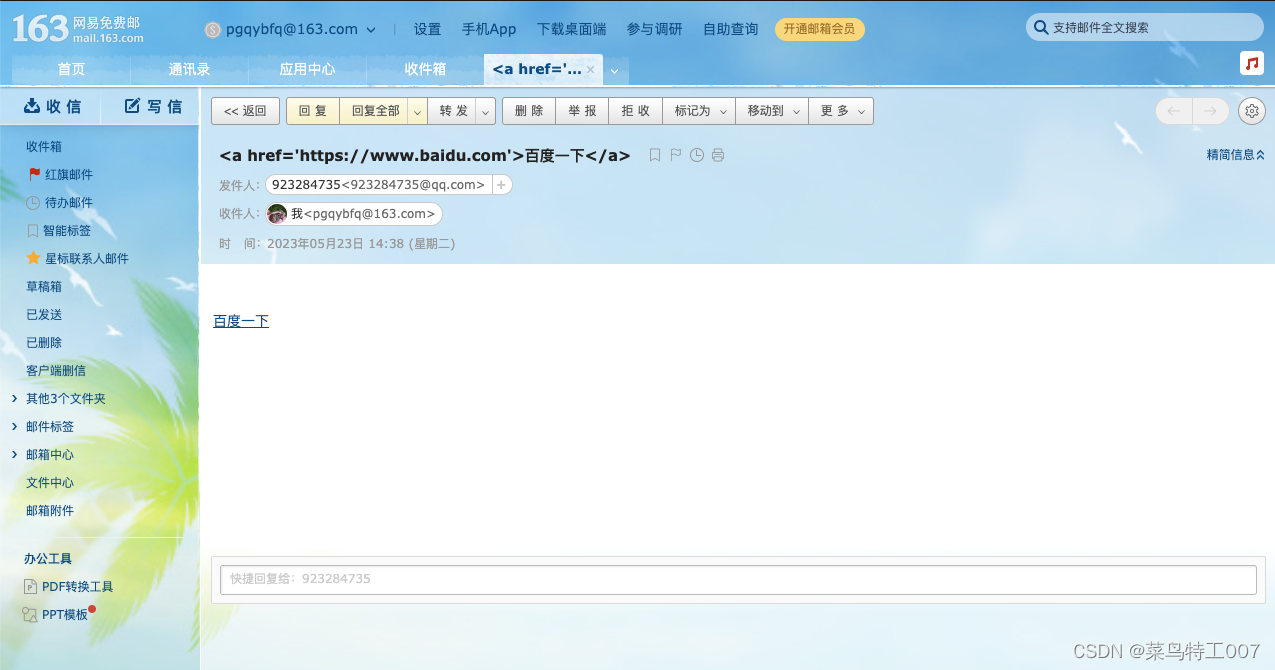The width and height of the screenshot is (1275, 670).
Task: Open 已发送 sent folder
Action: [x=44, y=314]
